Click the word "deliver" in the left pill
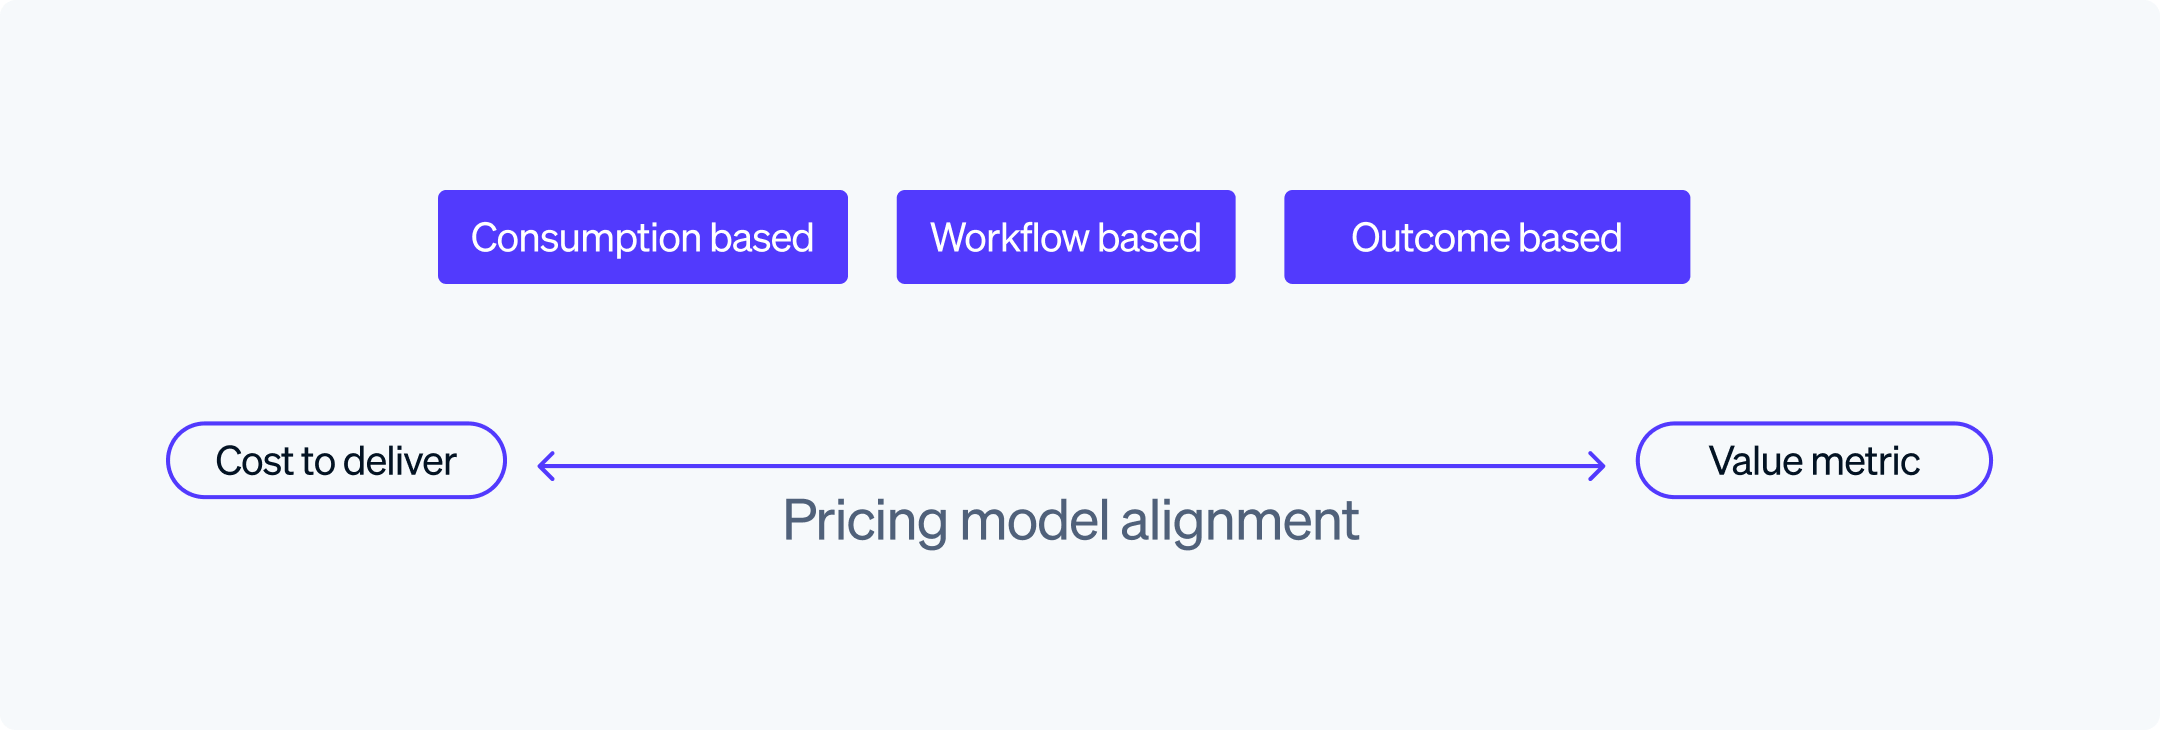Screen dimensions: 2160x730 [399, 461]
